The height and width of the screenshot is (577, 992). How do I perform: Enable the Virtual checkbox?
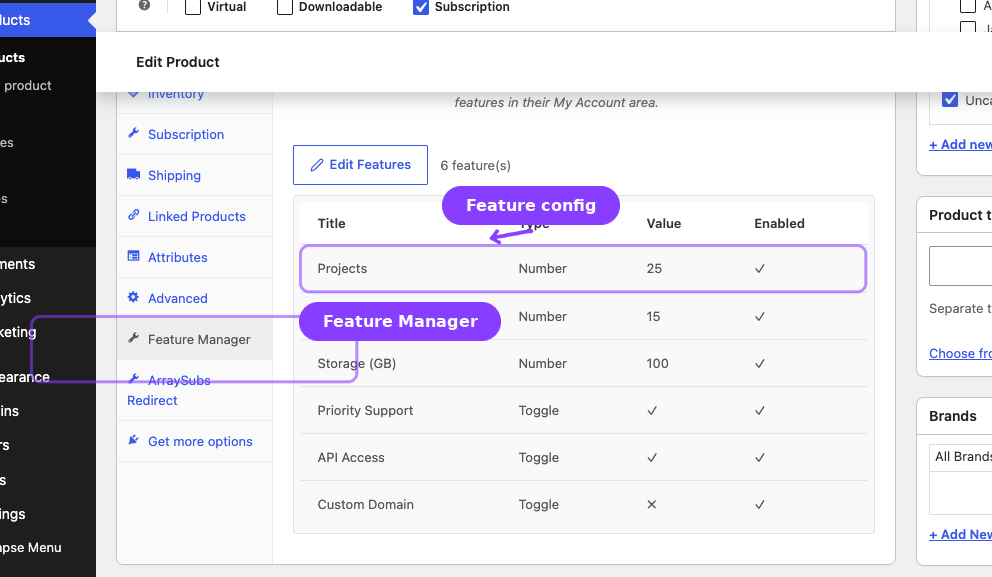(x=193, y=7)
